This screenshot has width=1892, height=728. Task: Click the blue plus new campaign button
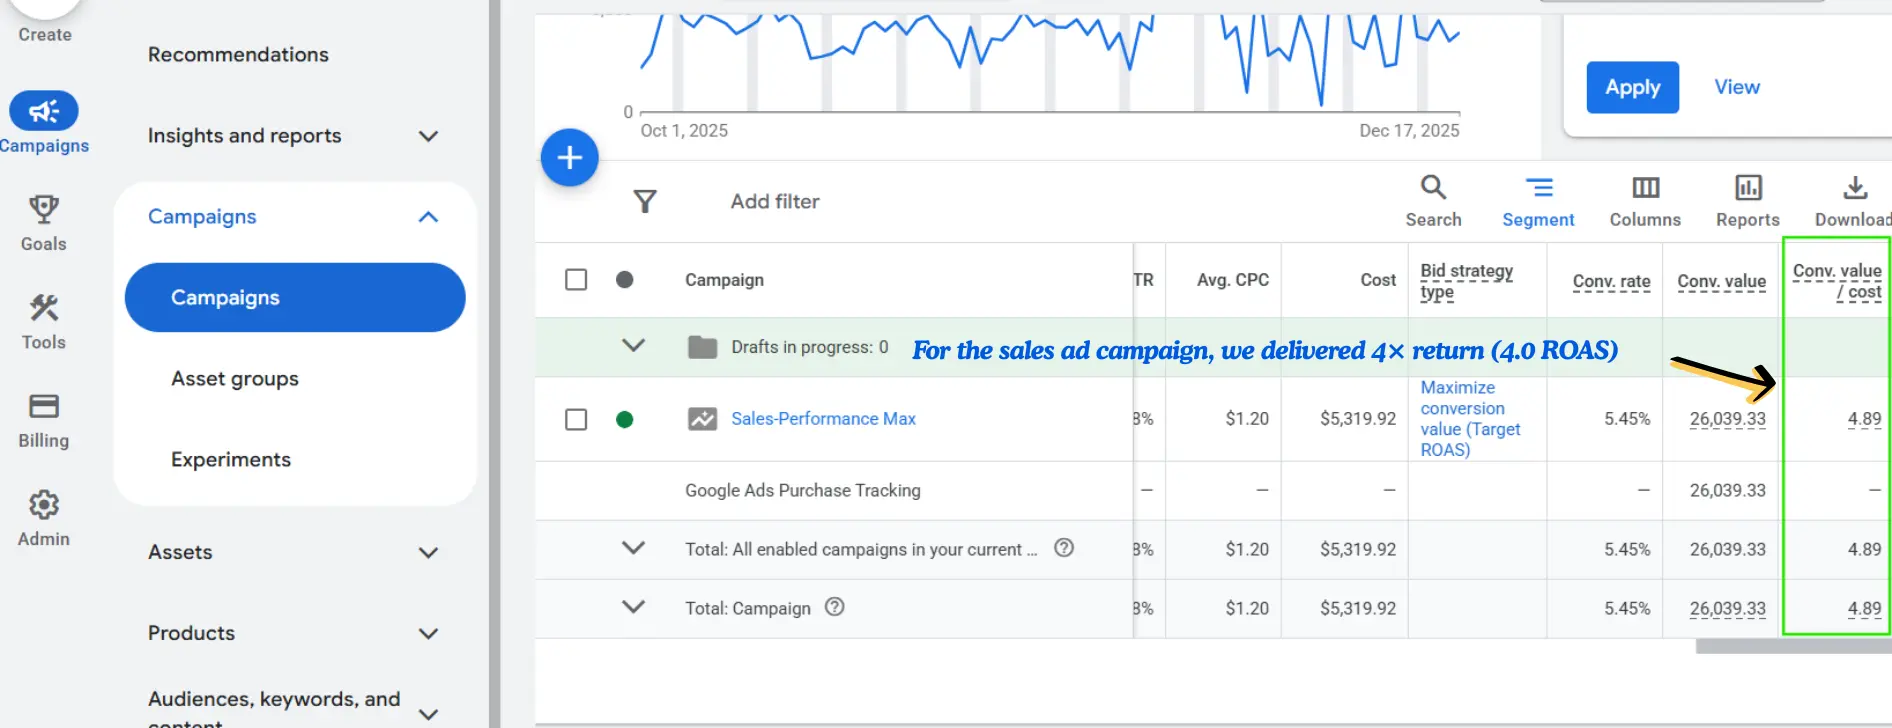point(570,158)
